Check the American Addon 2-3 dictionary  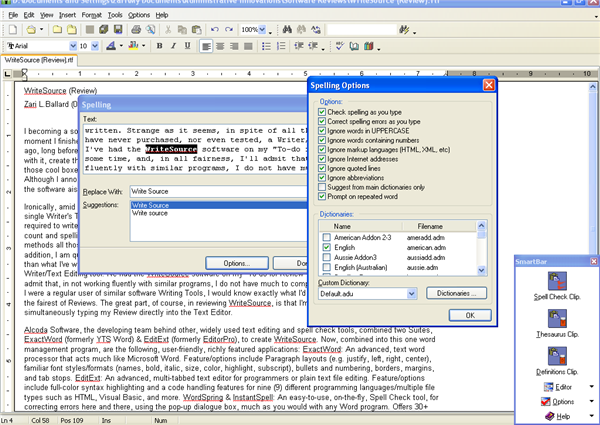click(327, 237)
